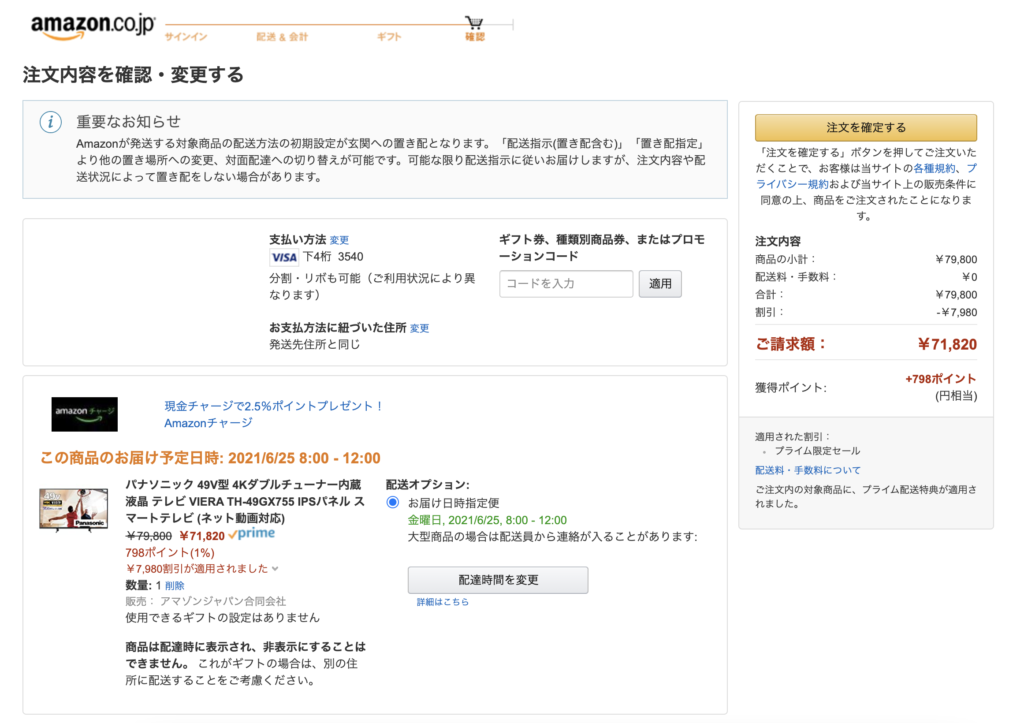The image size is (1024, 723).
Task: Open 配送料・手数料について link
Action: (x=807, y=470)
